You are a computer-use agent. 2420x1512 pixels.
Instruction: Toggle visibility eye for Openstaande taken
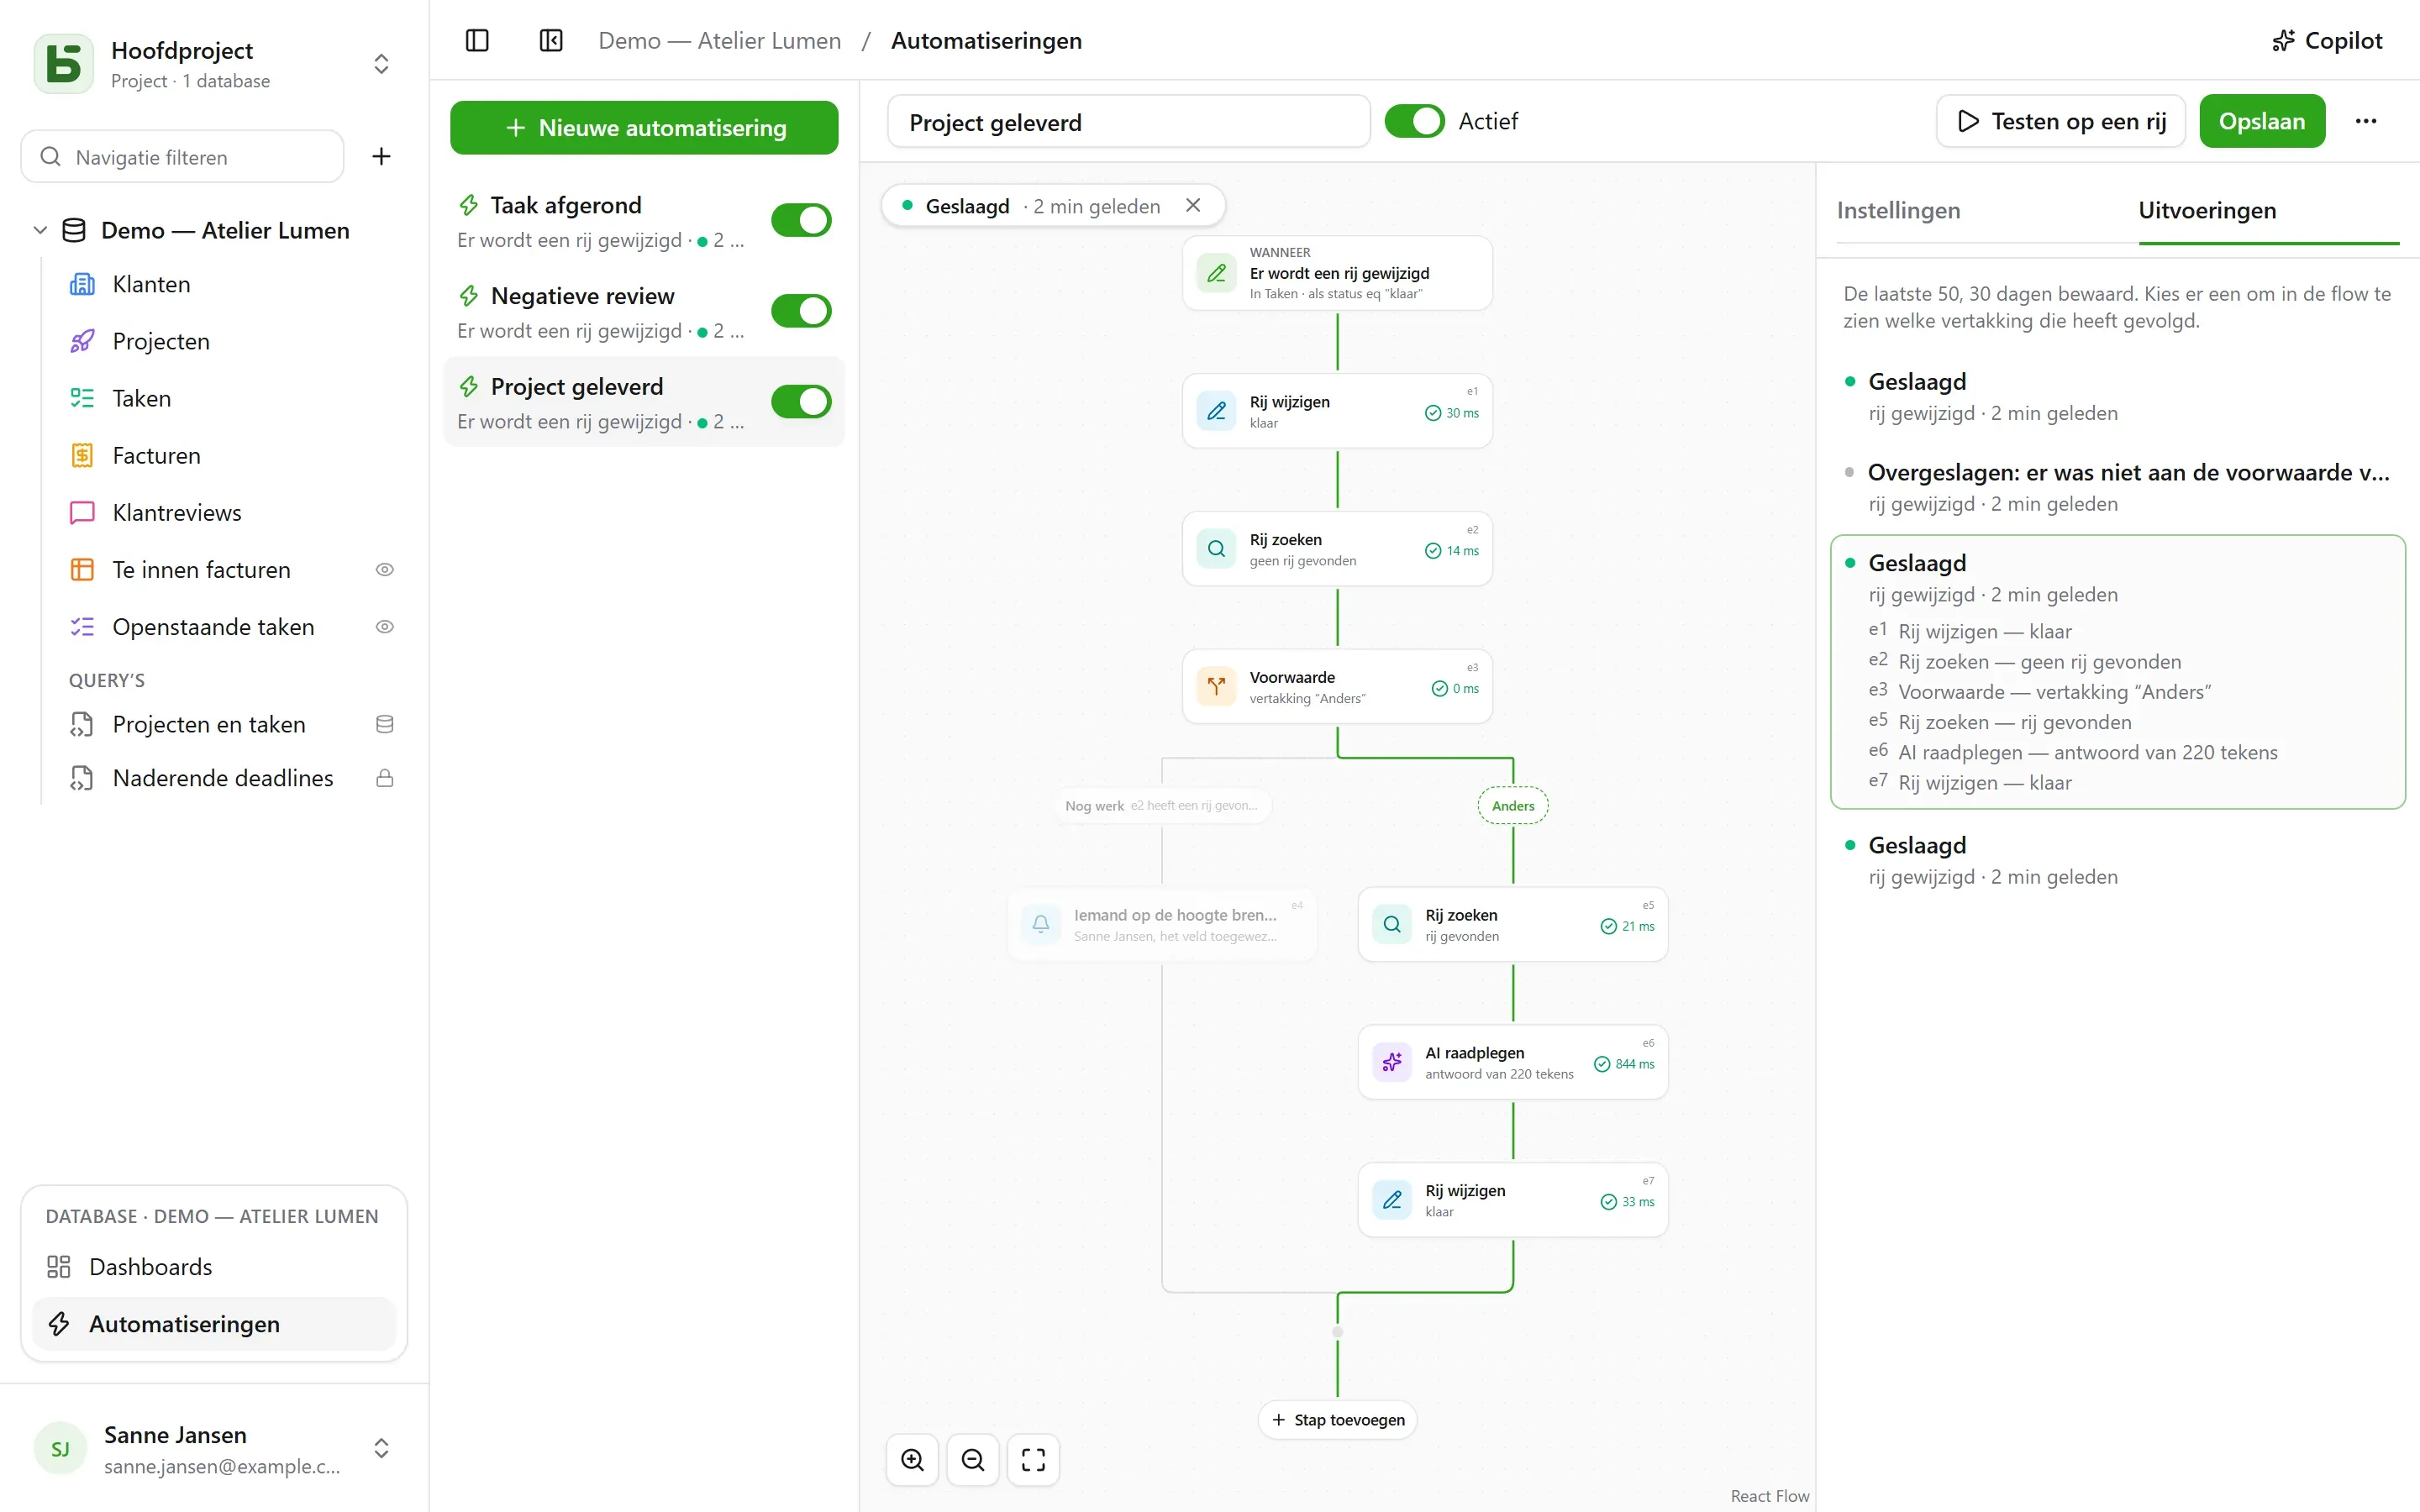coord(384,627)
